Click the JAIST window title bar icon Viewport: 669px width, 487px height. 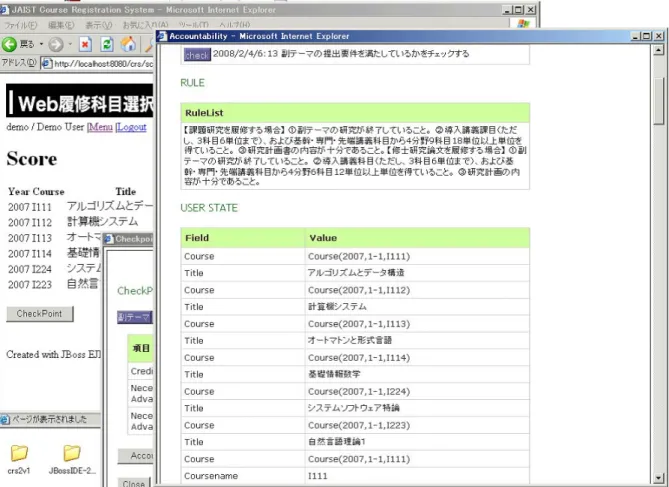click(4, 9)
